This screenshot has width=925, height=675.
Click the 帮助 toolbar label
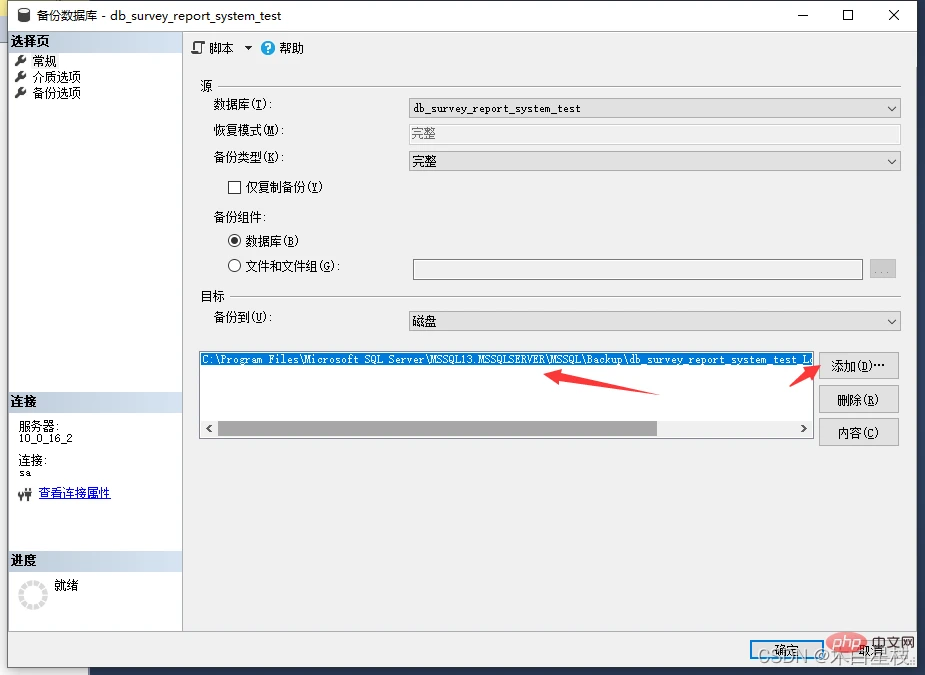click(291, 48)
